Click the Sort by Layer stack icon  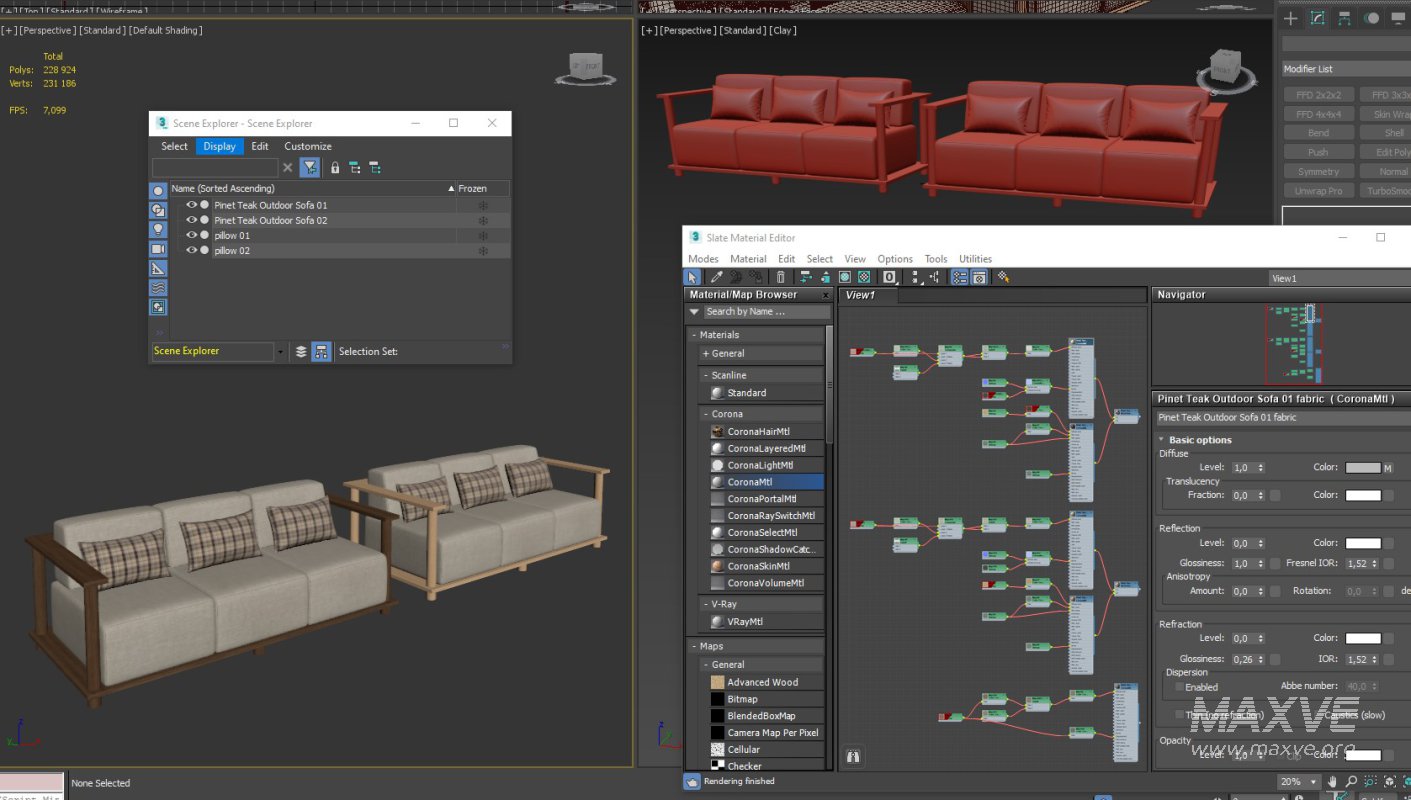(x=301, y=351)
